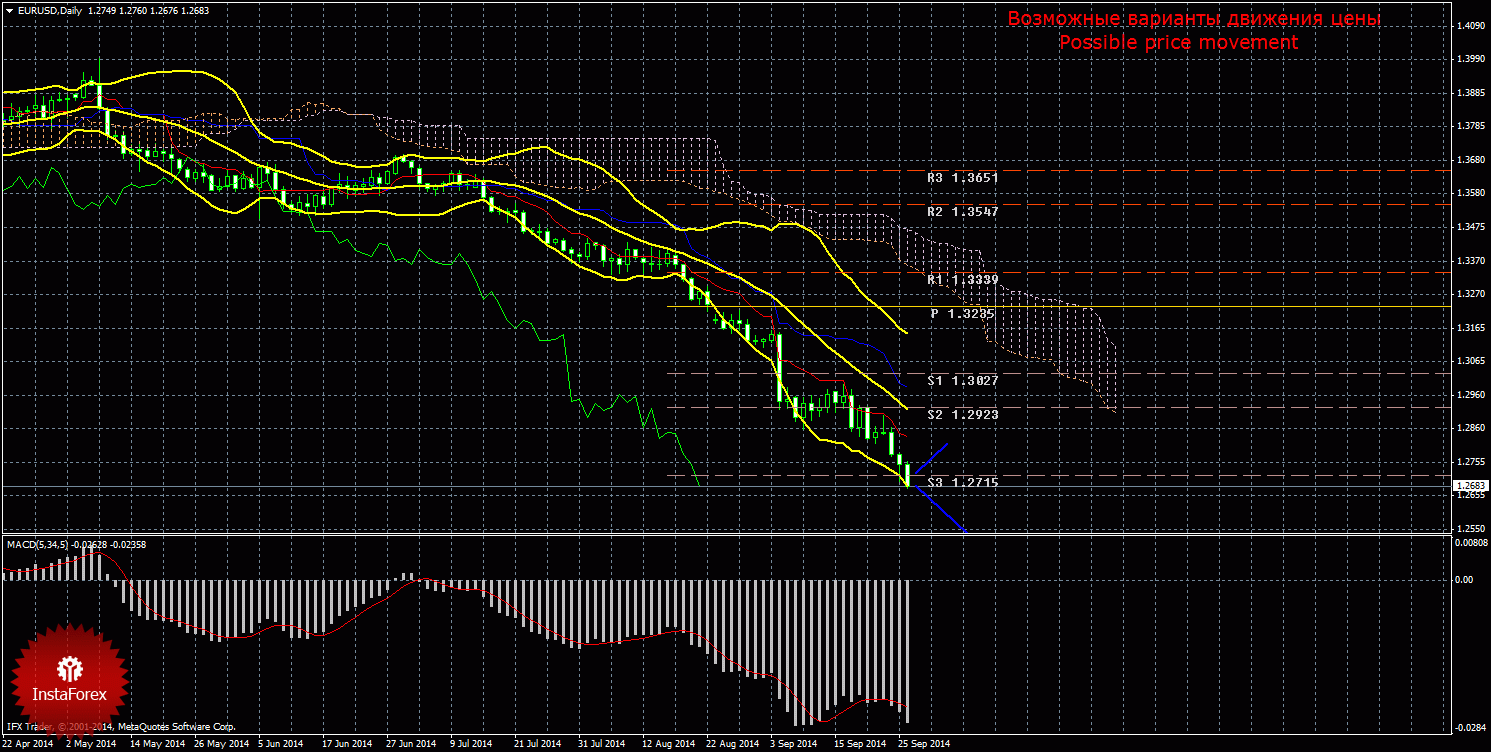This screenshot has width=1491, height=752.
Task: Click the 1.2960 price axis value
Action: pyautogui.click(x=1469, y=395)
